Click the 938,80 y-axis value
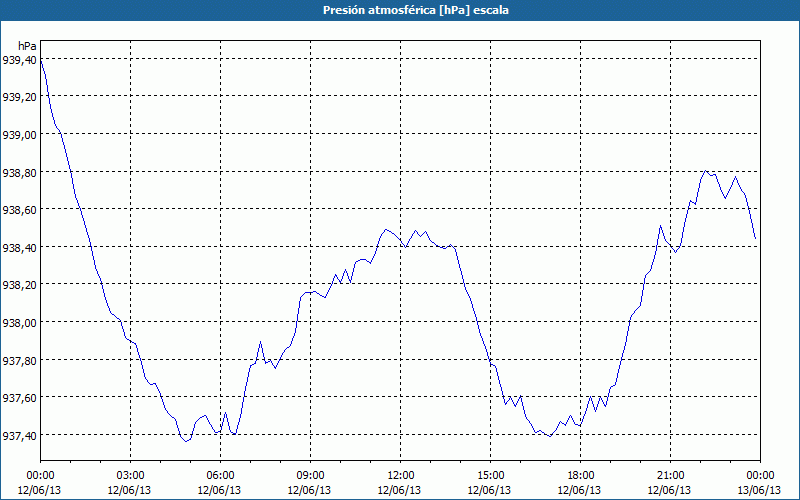Viewport: 800px width, 500px height. click(x=19, y=173)
